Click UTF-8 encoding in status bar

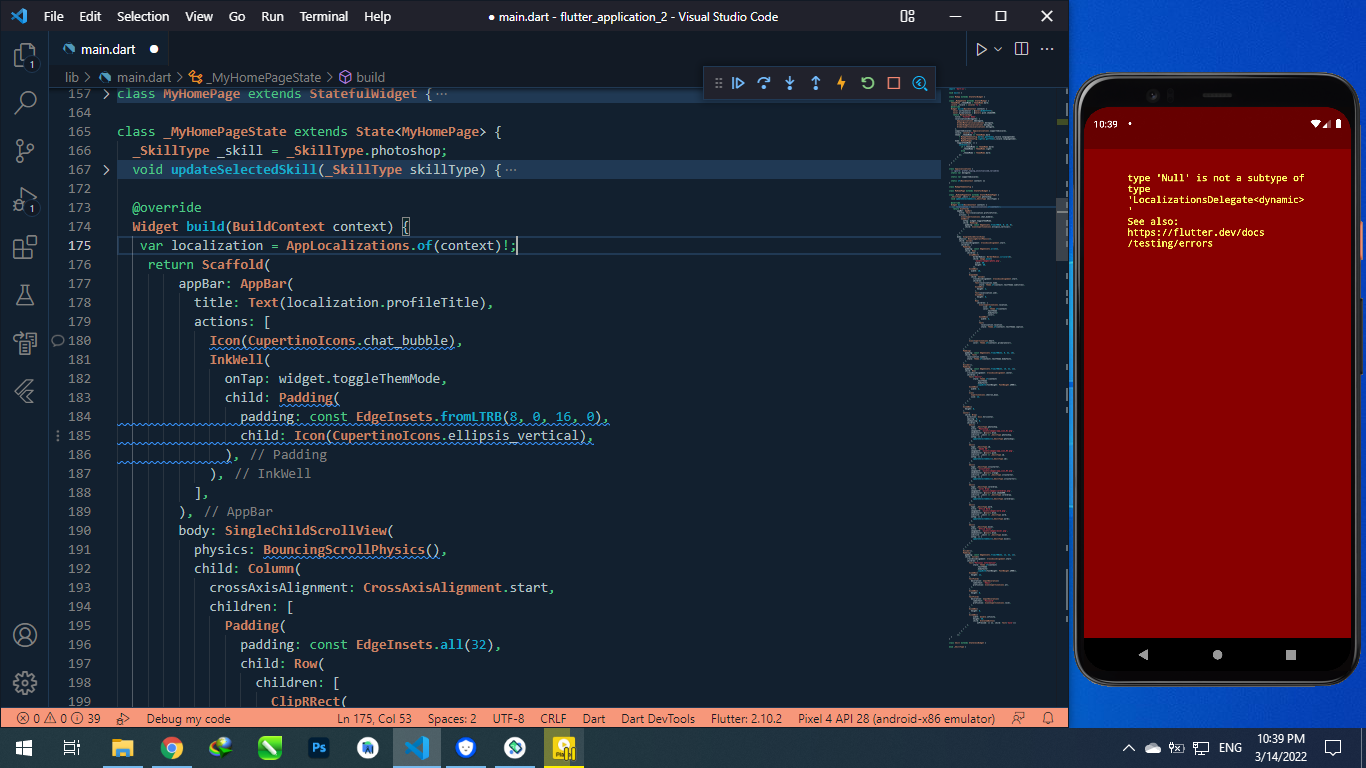click(x=508, y=718)
